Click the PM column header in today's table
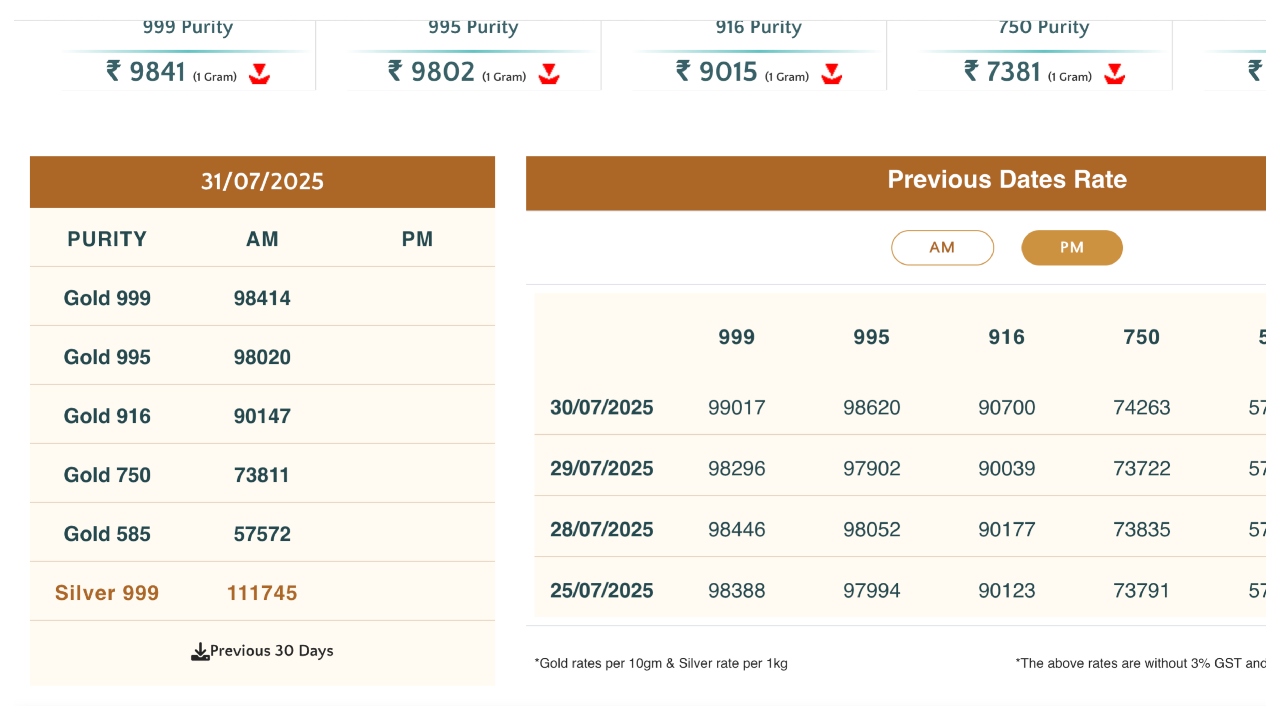Image resolution: width=1280 pixels, height=720 pixels. [417, 239]
